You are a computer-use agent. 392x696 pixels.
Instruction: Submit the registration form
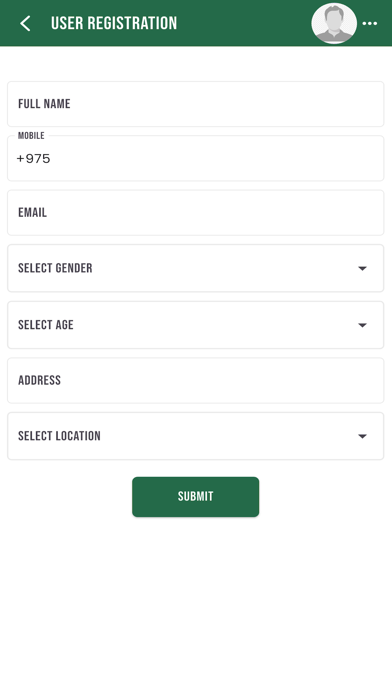click(195, 497)
